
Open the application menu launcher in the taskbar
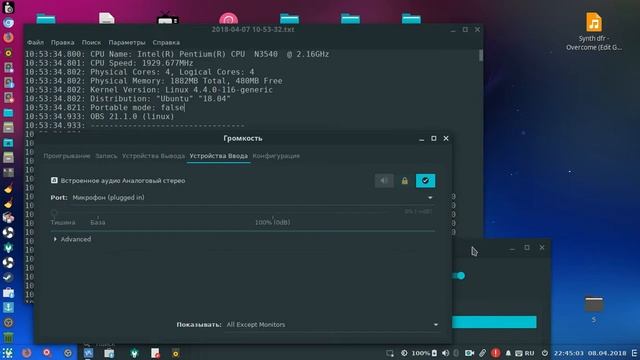tap(7, 353)
